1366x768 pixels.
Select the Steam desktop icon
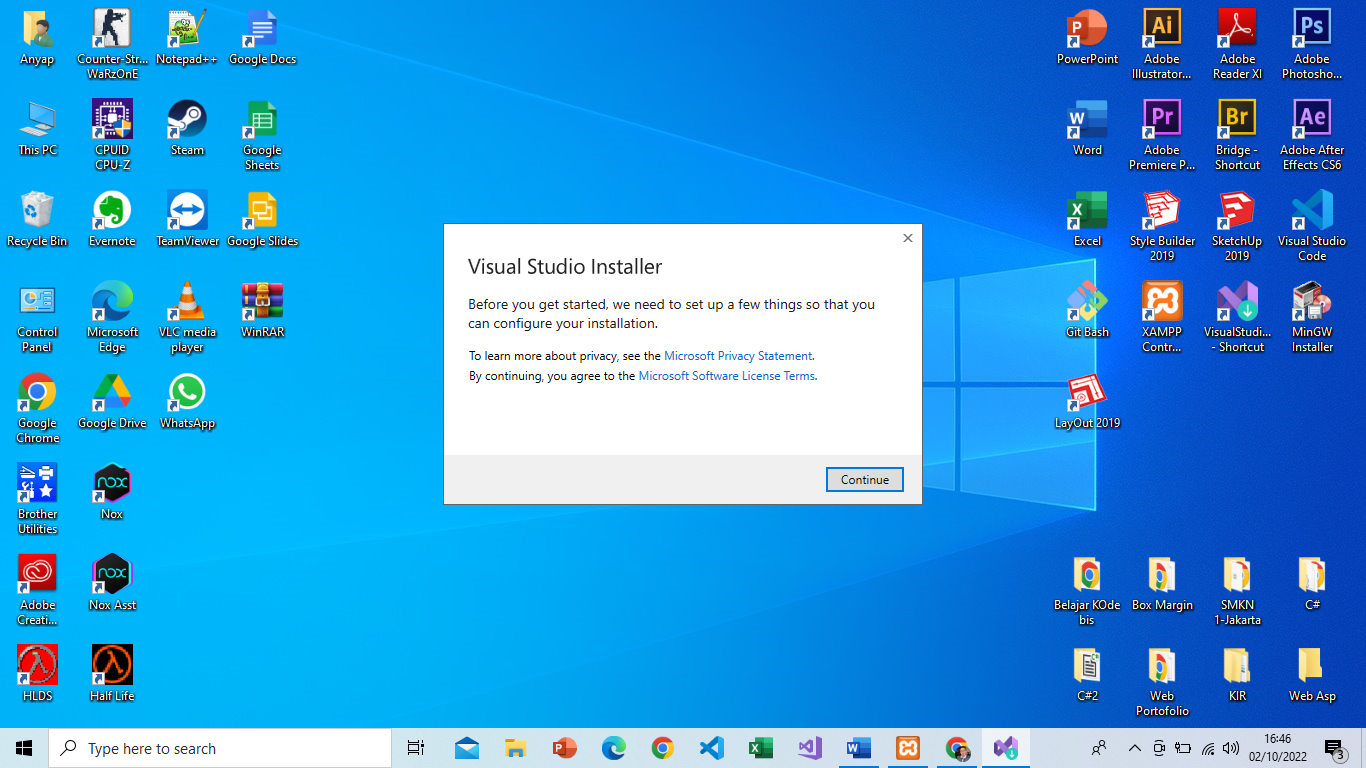tap(187, 129)
